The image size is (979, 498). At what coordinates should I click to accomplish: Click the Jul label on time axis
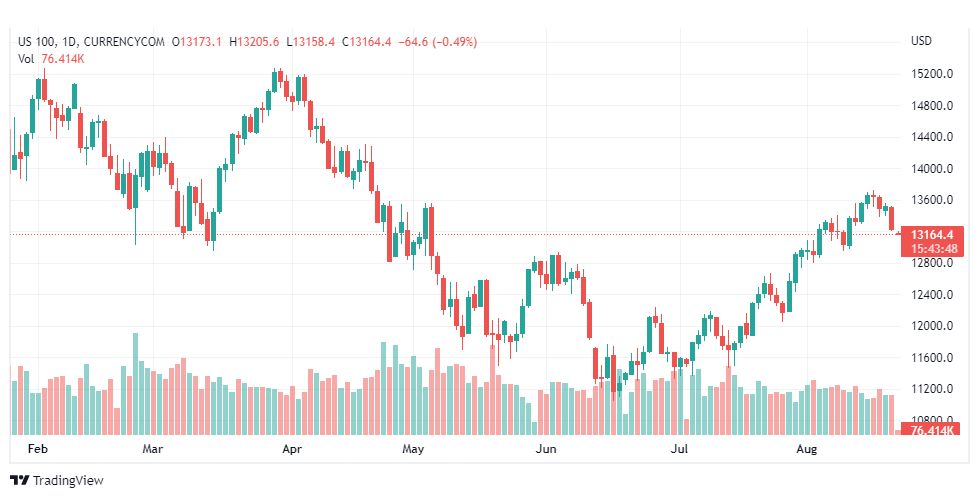tap(681, 450)
